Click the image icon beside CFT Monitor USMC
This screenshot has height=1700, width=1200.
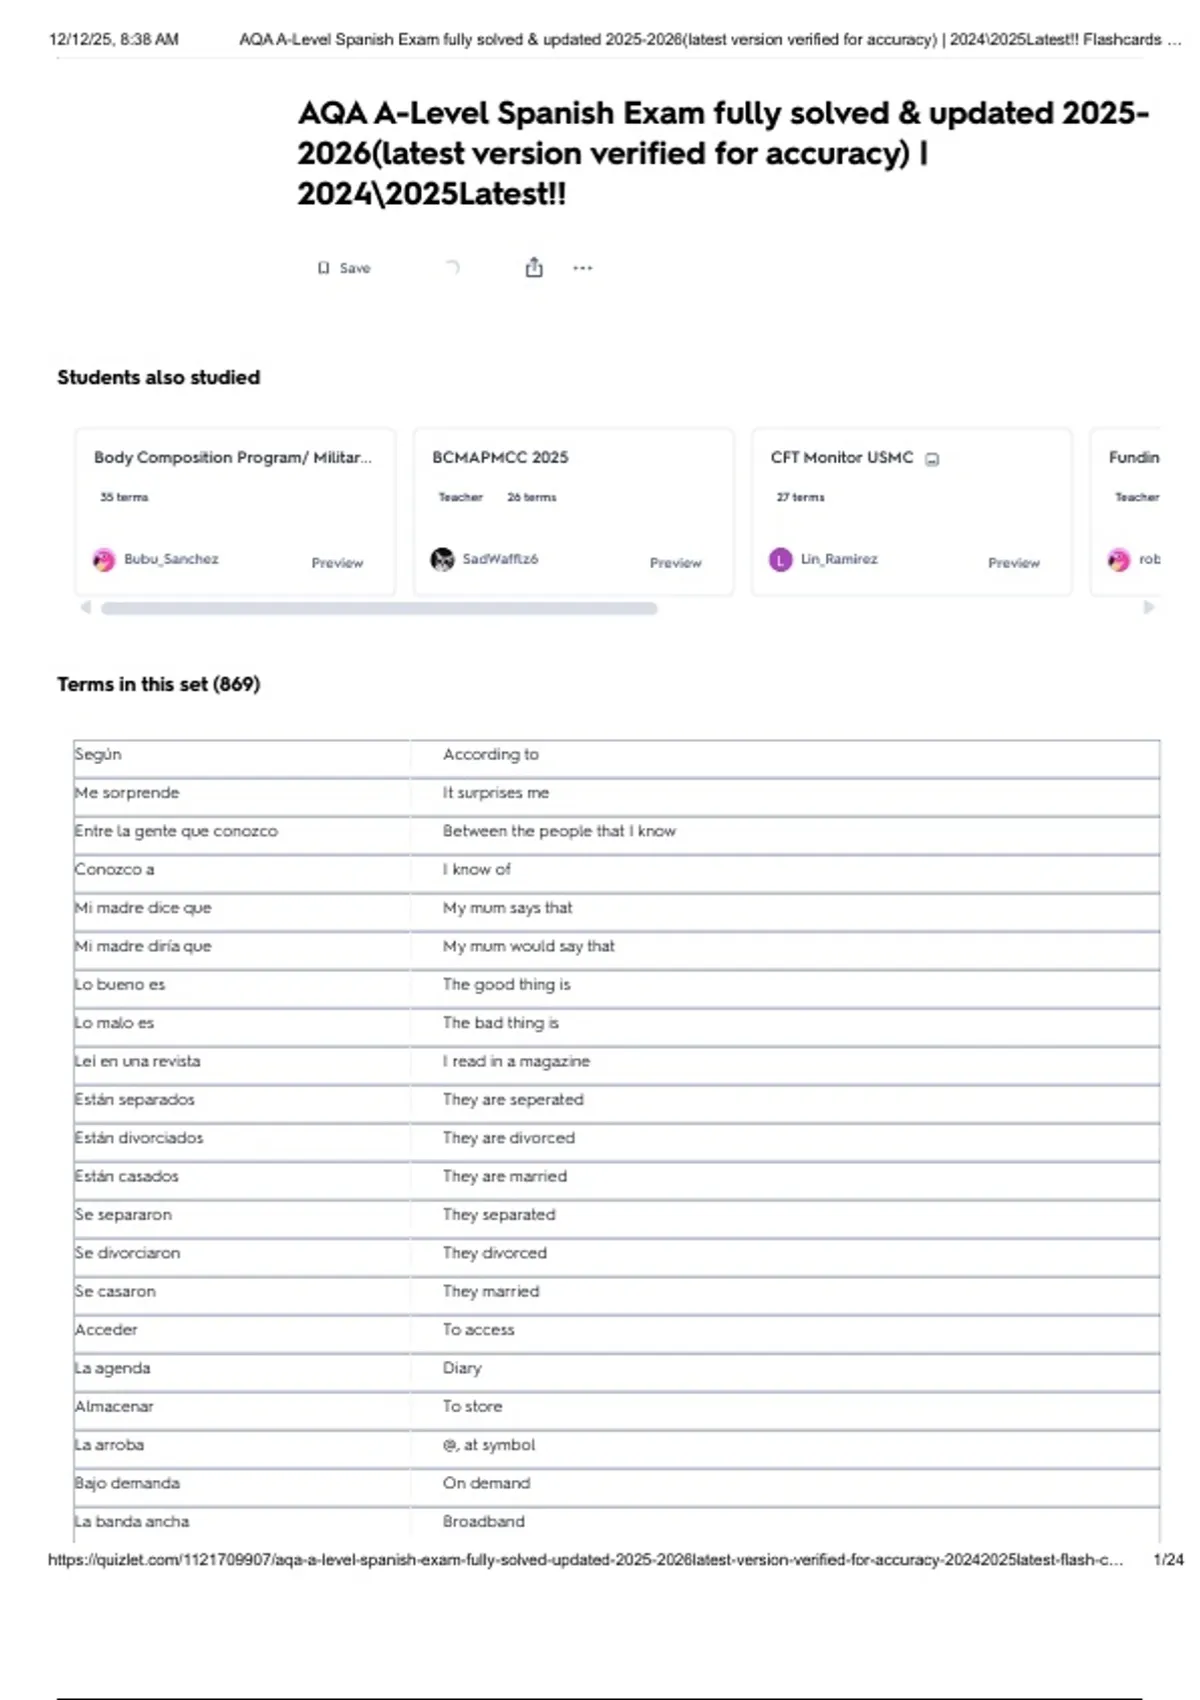[932, 459]
